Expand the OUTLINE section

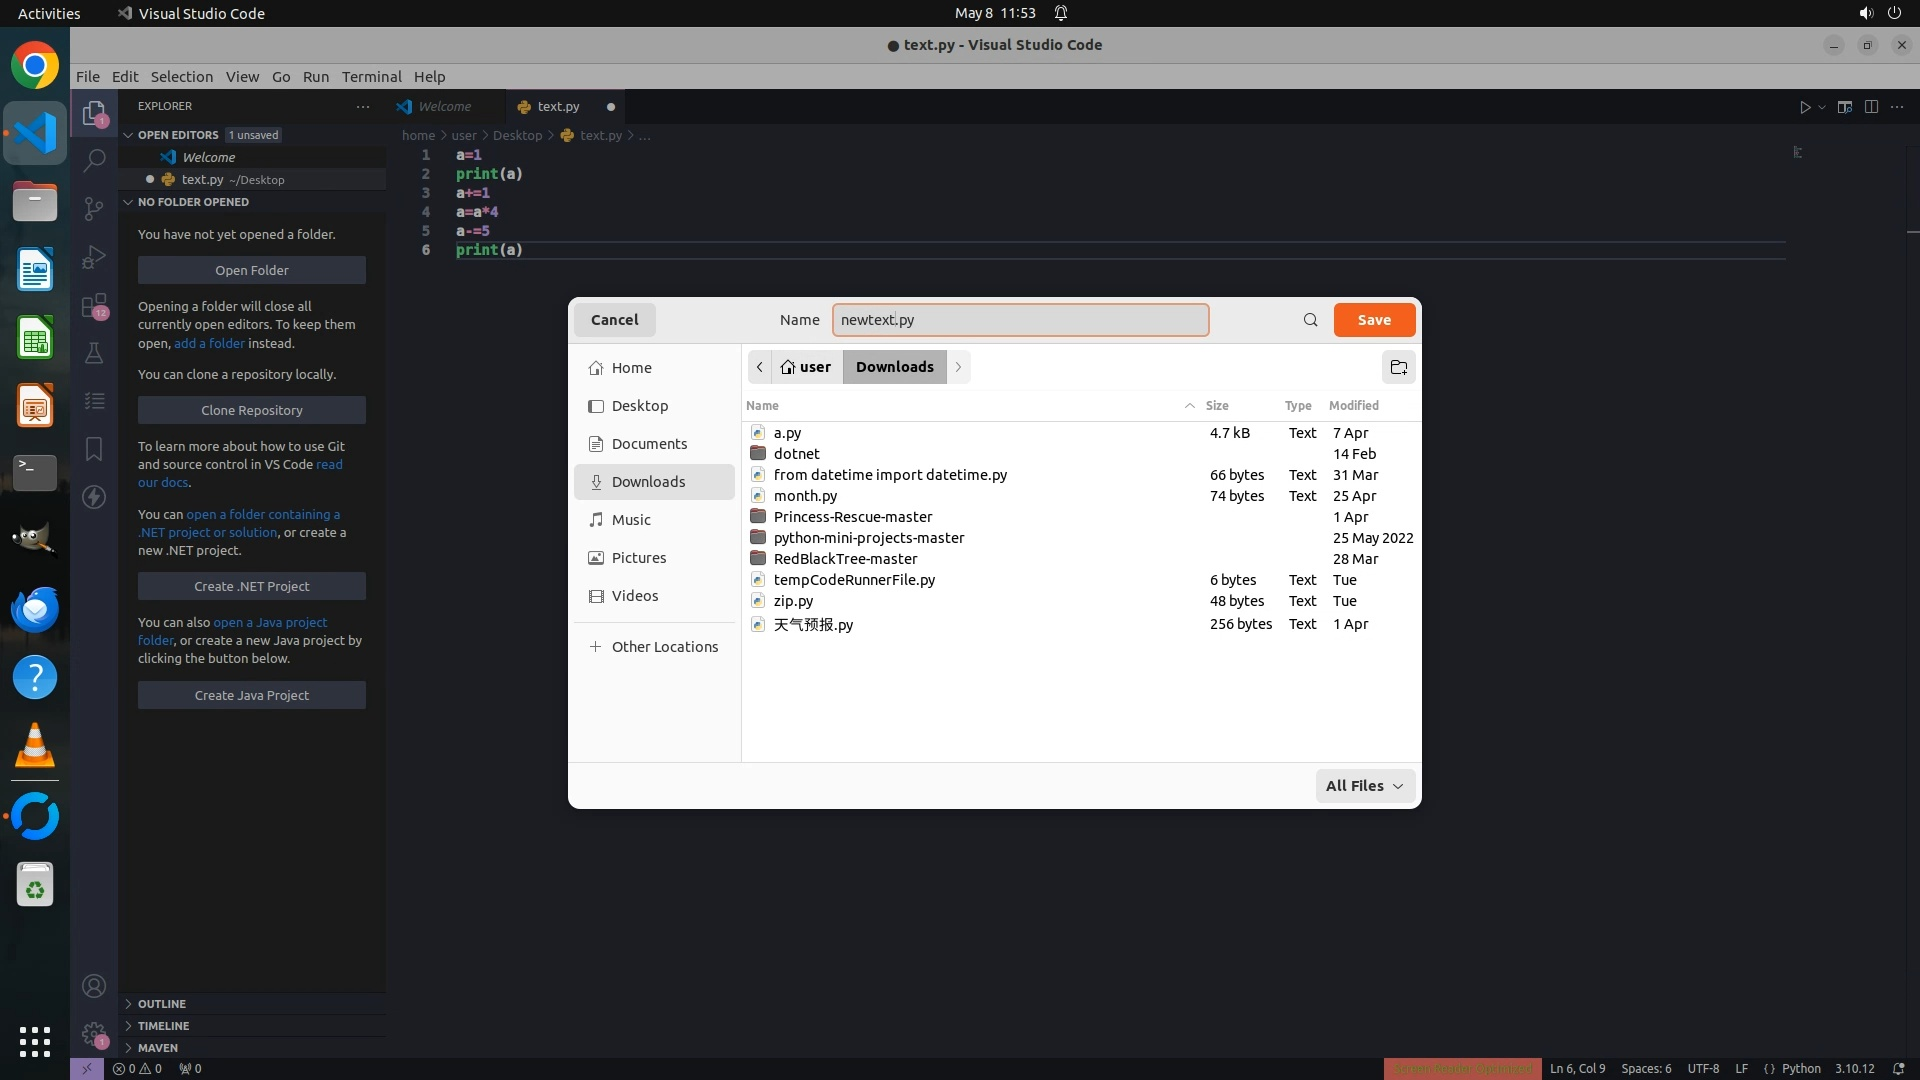tap(162, 1004)
